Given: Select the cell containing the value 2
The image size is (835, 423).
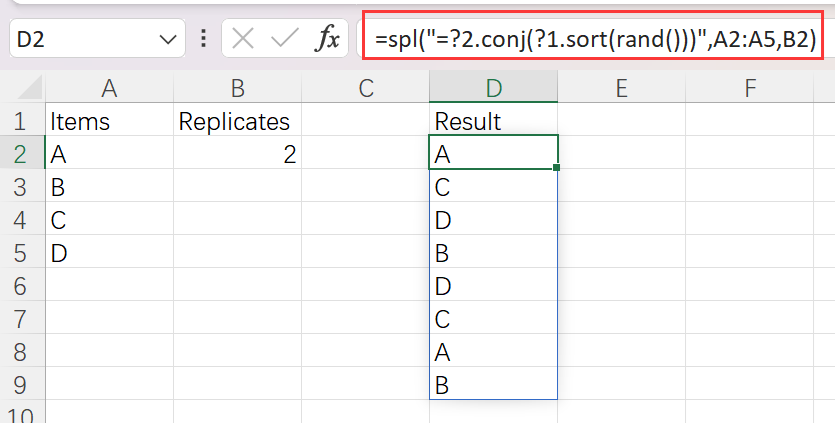Looking at the screenshot, I should point(237,155).
